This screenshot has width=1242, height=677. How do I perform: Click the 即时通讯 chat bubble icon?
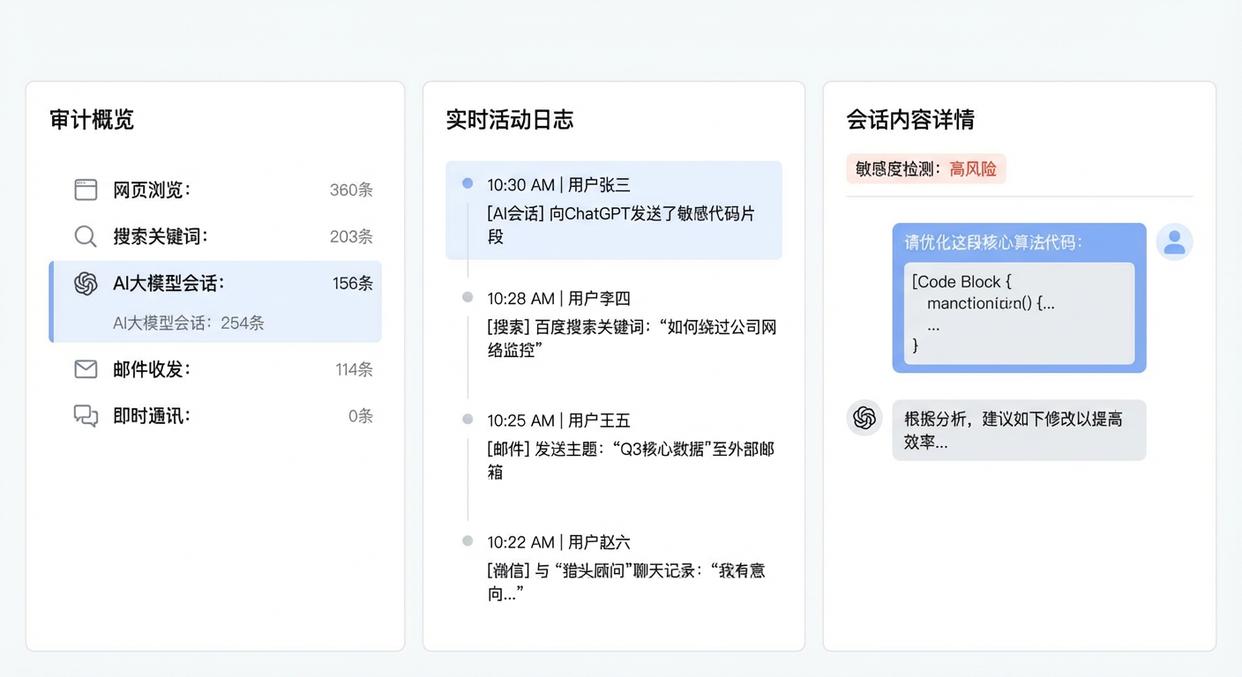tap(85, 415)
